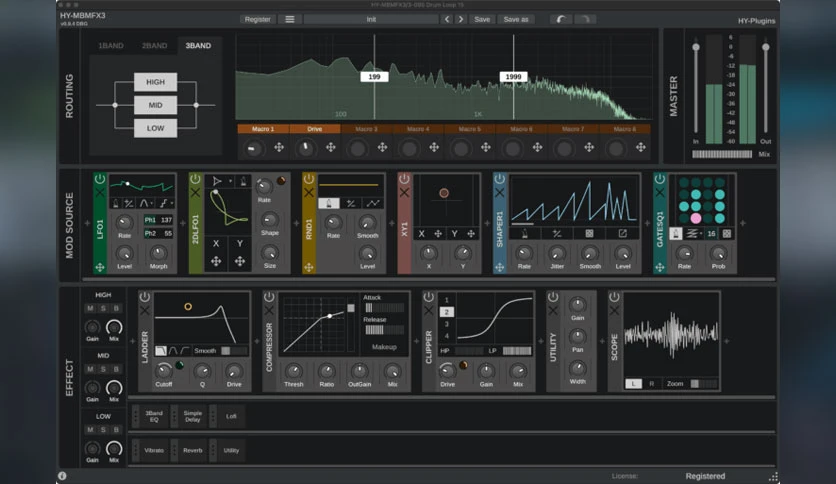Open the hamburger menu beside Register

tap(290, 19)
